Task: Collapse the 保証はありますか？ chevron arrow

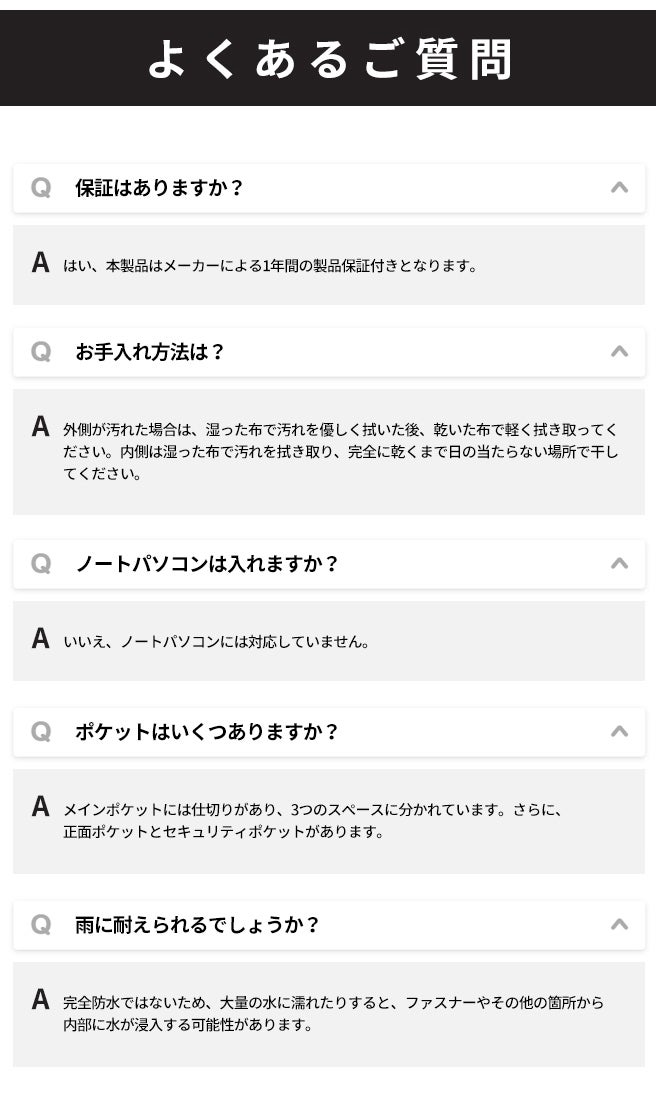Action: (x=619, y=187)
